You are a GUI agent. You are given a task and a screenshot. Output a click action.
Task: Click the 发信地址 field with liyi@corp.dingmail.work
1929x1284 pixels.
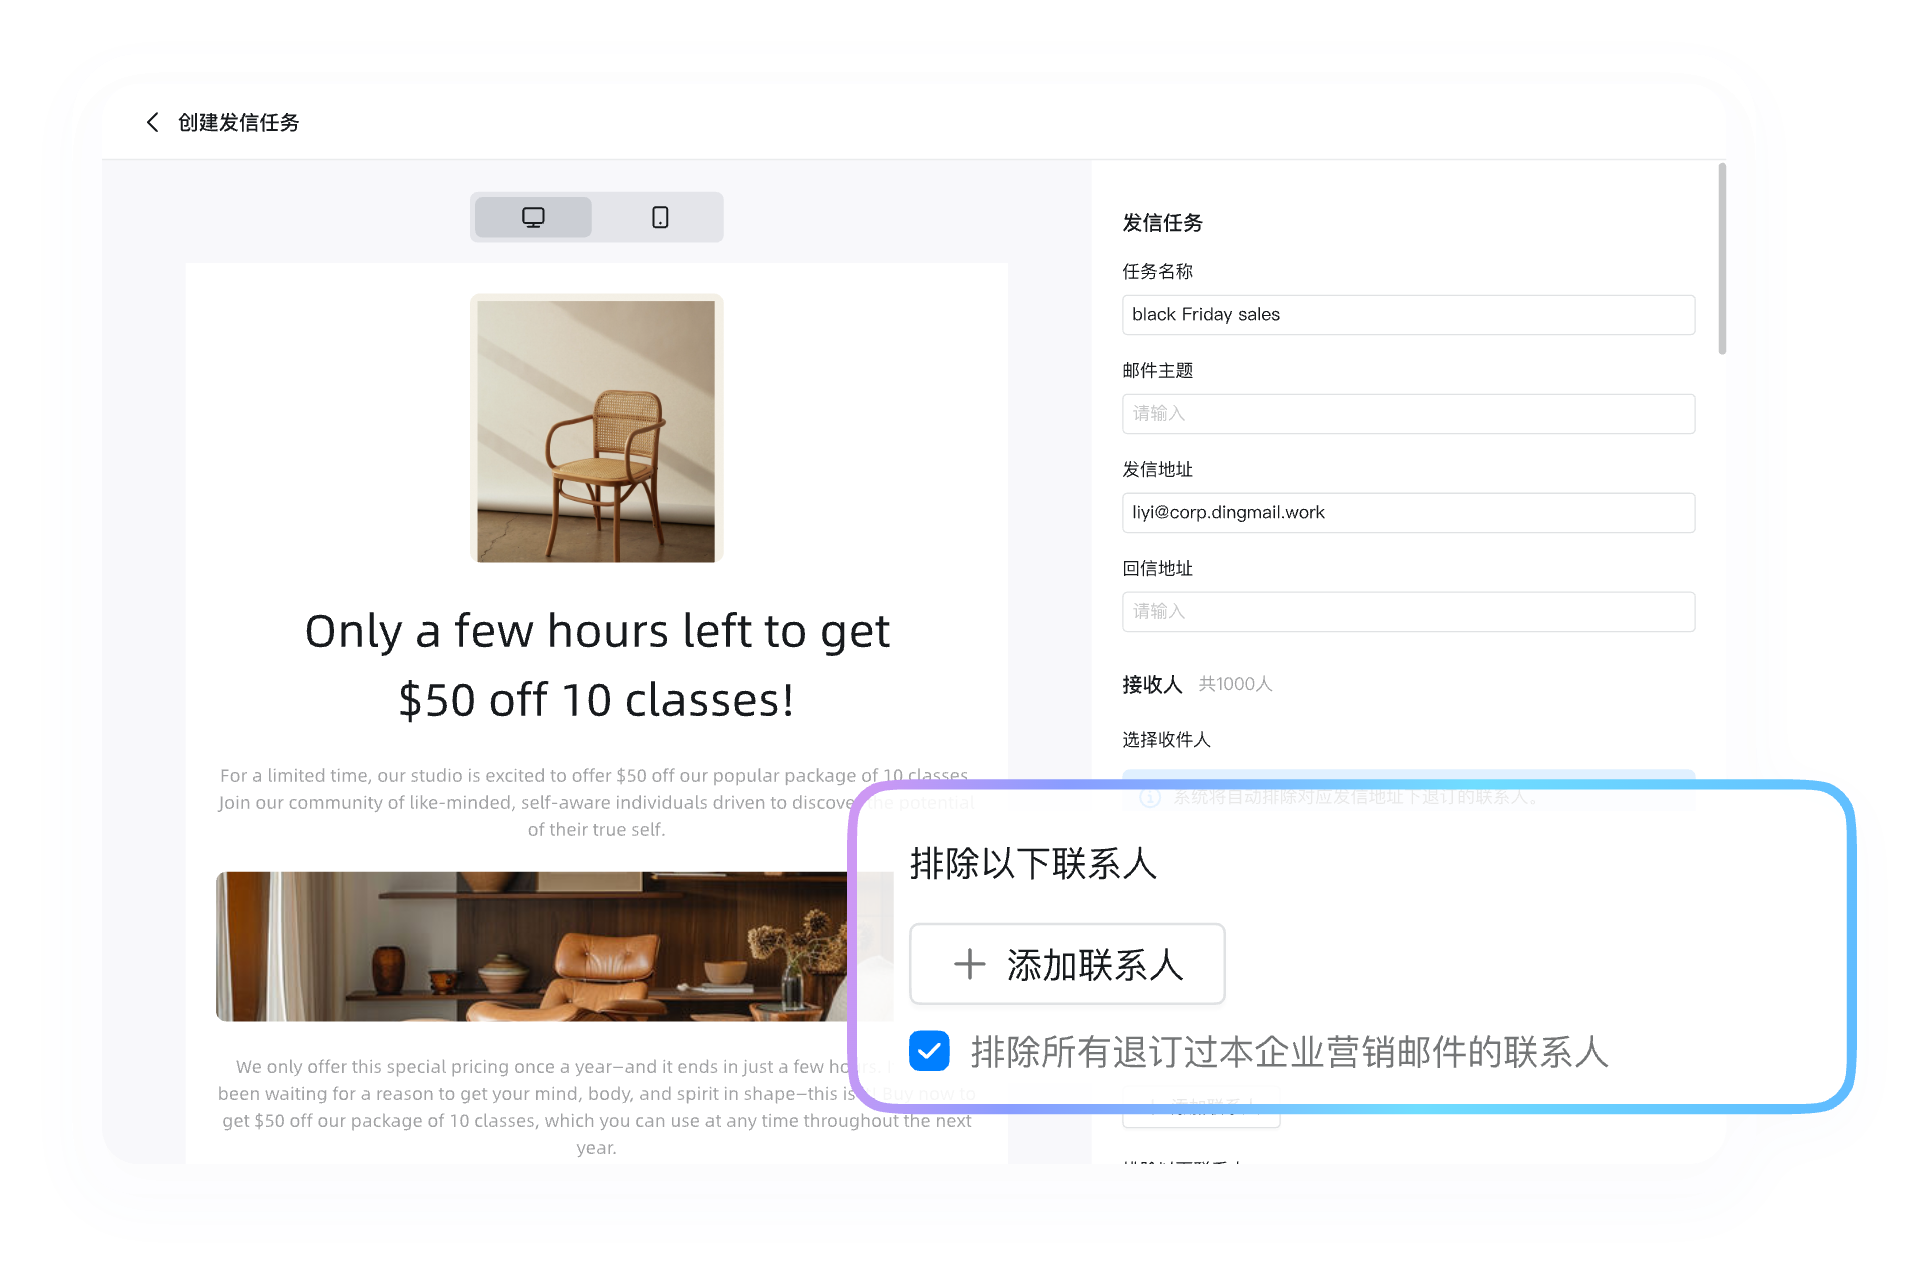click(1407, 512)
